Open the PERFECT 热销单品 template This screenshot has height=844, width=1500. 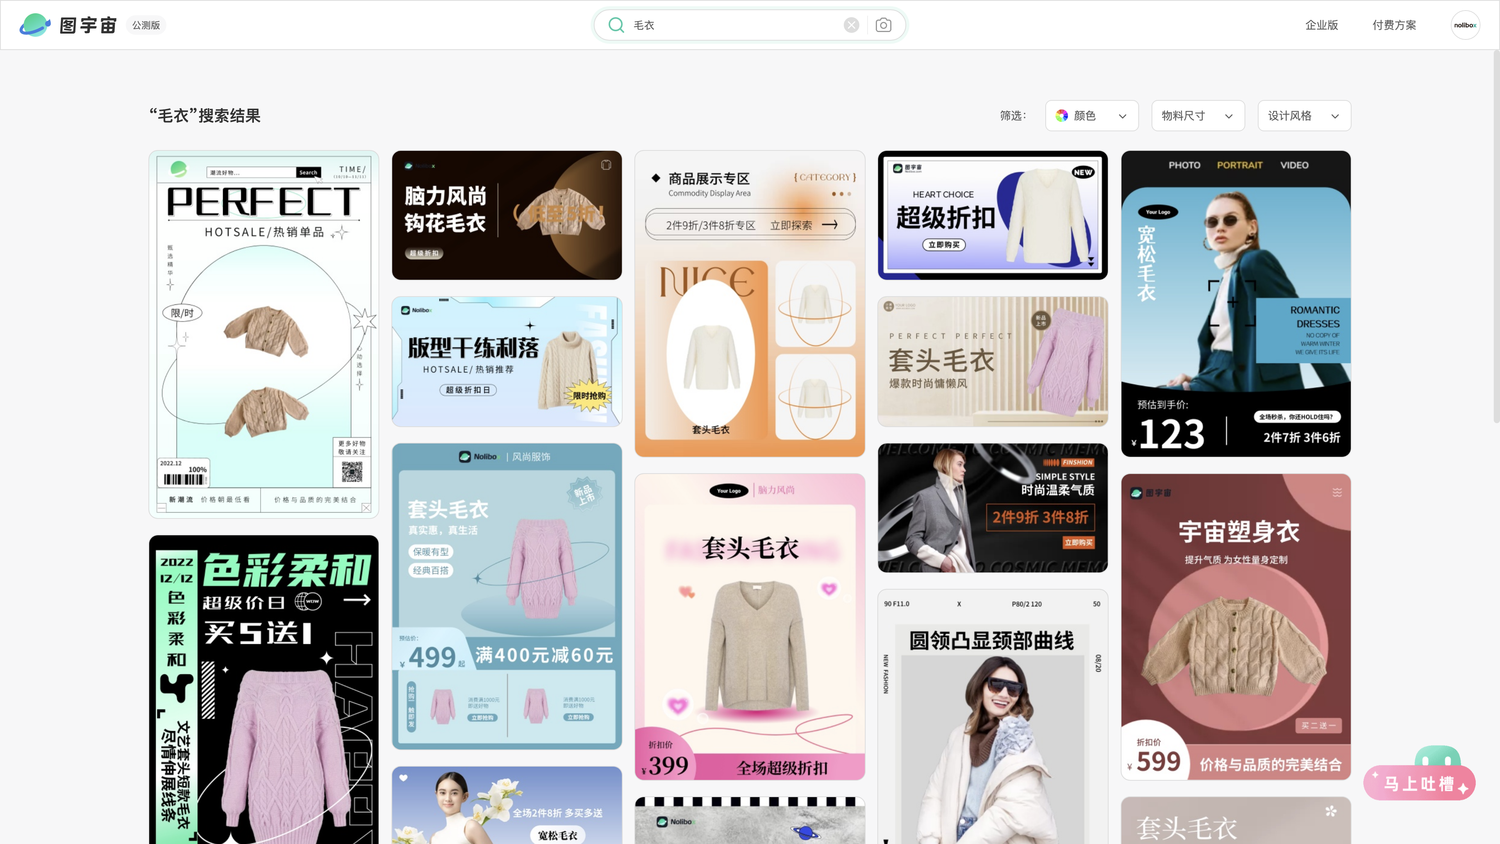(264, 334)
